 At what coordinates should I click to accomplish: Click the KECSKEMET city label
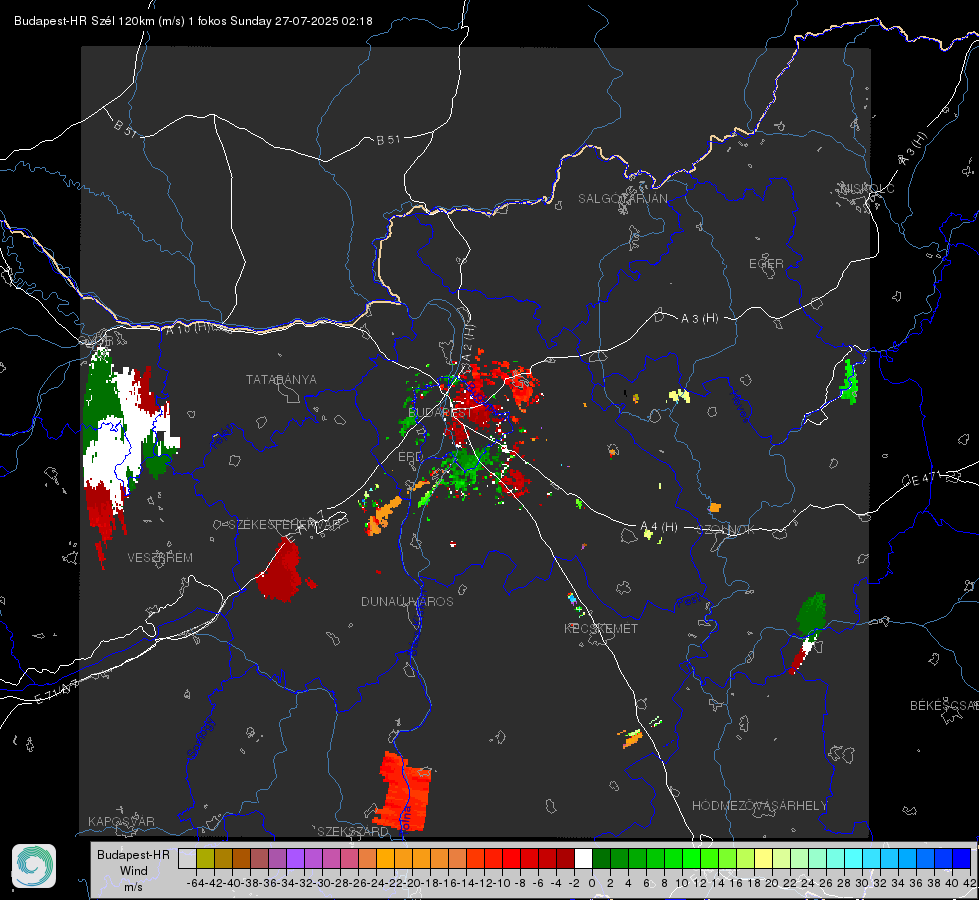[601, 628]
